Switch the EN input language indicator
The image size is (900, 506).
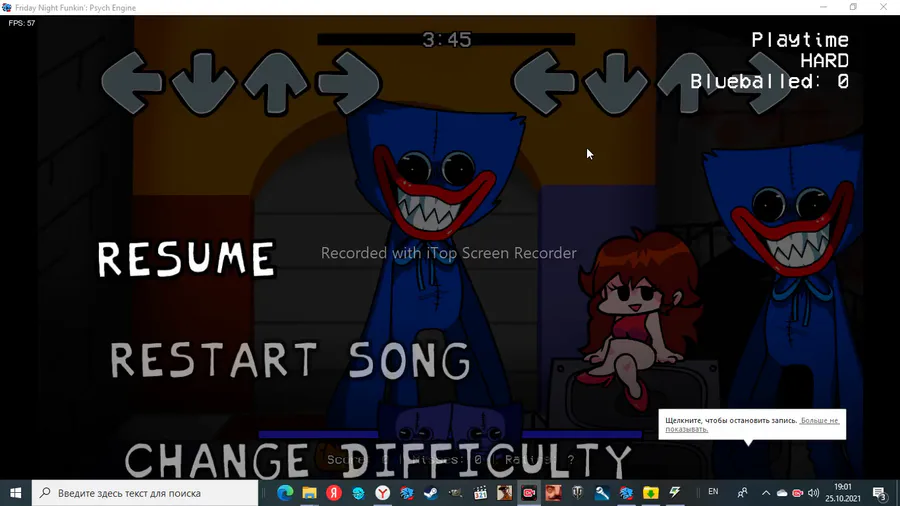(713, 492)
